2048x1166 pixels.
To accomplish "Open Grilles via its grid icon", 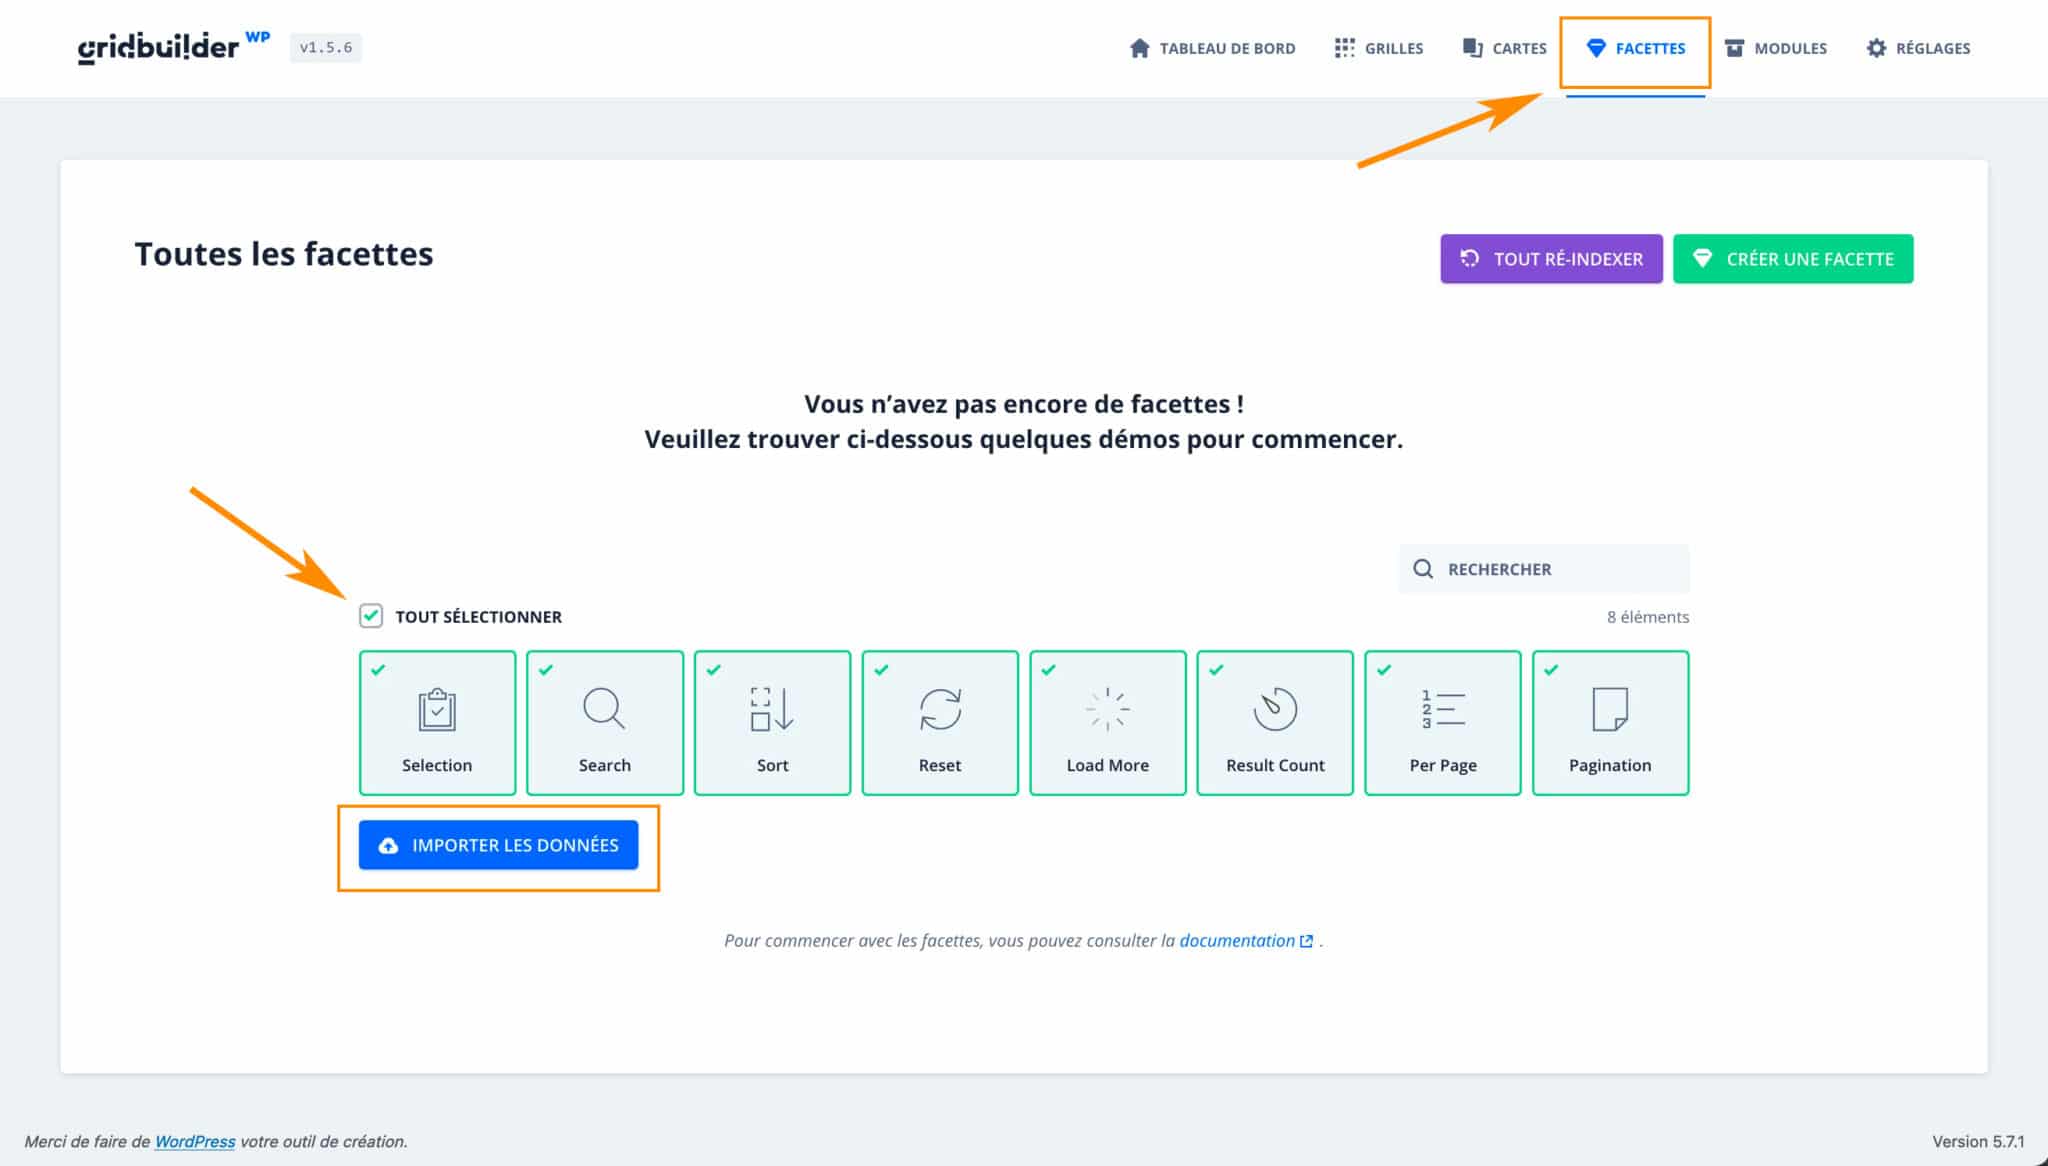I will [x=1345, y=47].
